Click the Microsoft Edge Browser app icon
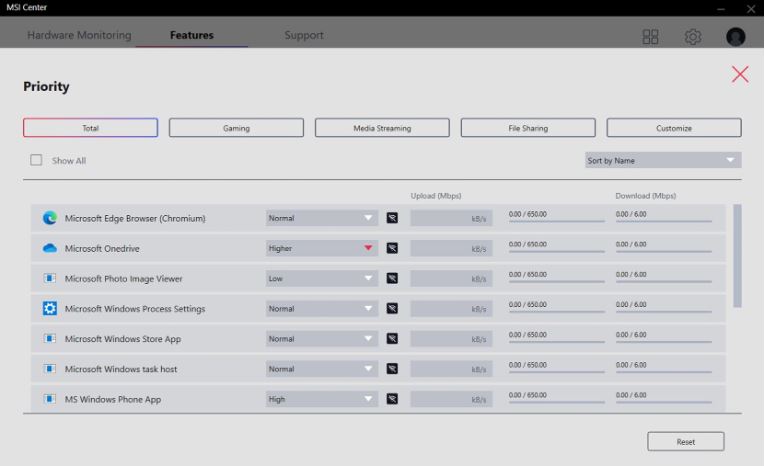The height and width of the screenshot is (466, 765). click(x=50, y=218)
